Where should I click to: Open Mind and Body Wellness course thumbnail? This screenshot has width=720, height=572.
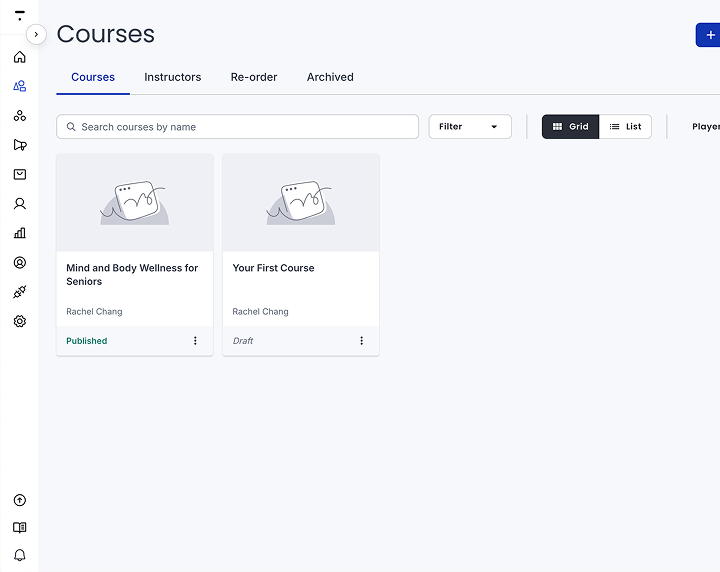tap(135, 202)
